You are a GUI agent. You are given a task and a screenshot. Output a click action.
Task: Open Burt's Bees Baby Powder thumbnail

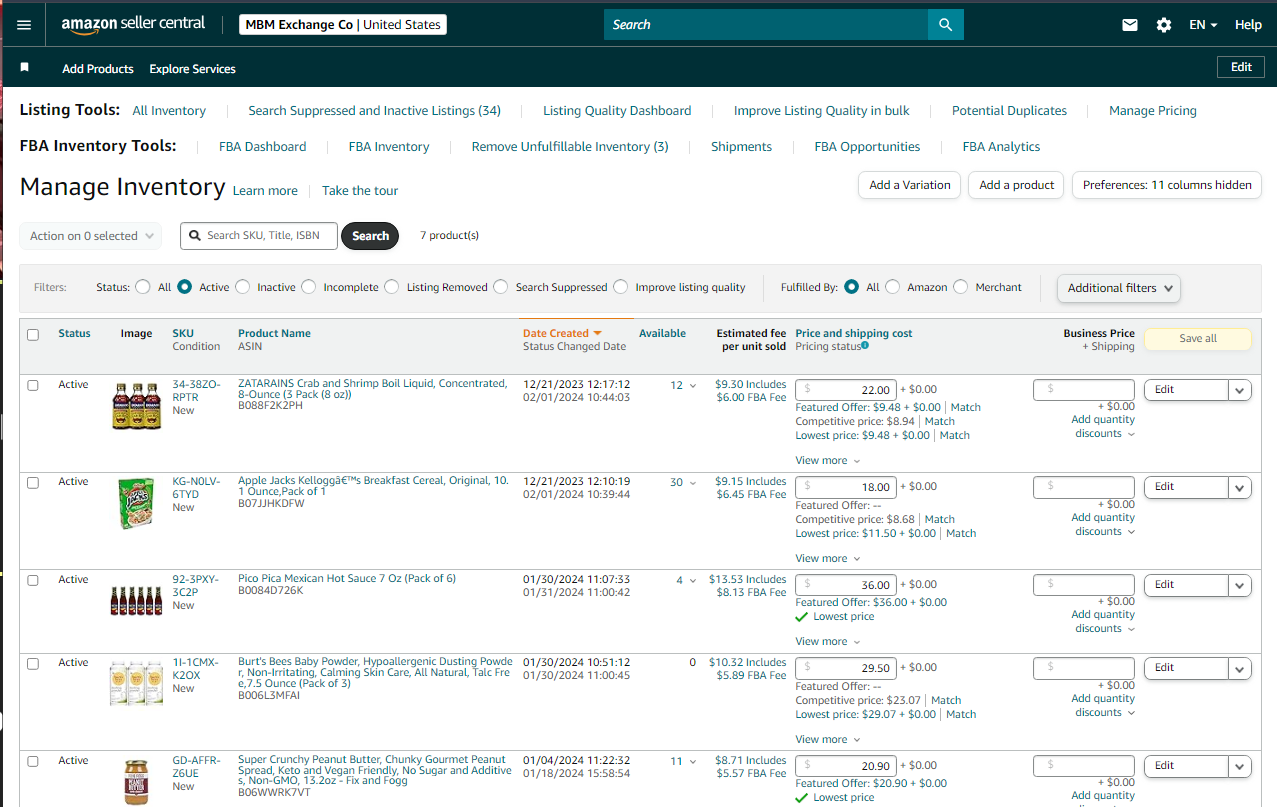[136, 683]
